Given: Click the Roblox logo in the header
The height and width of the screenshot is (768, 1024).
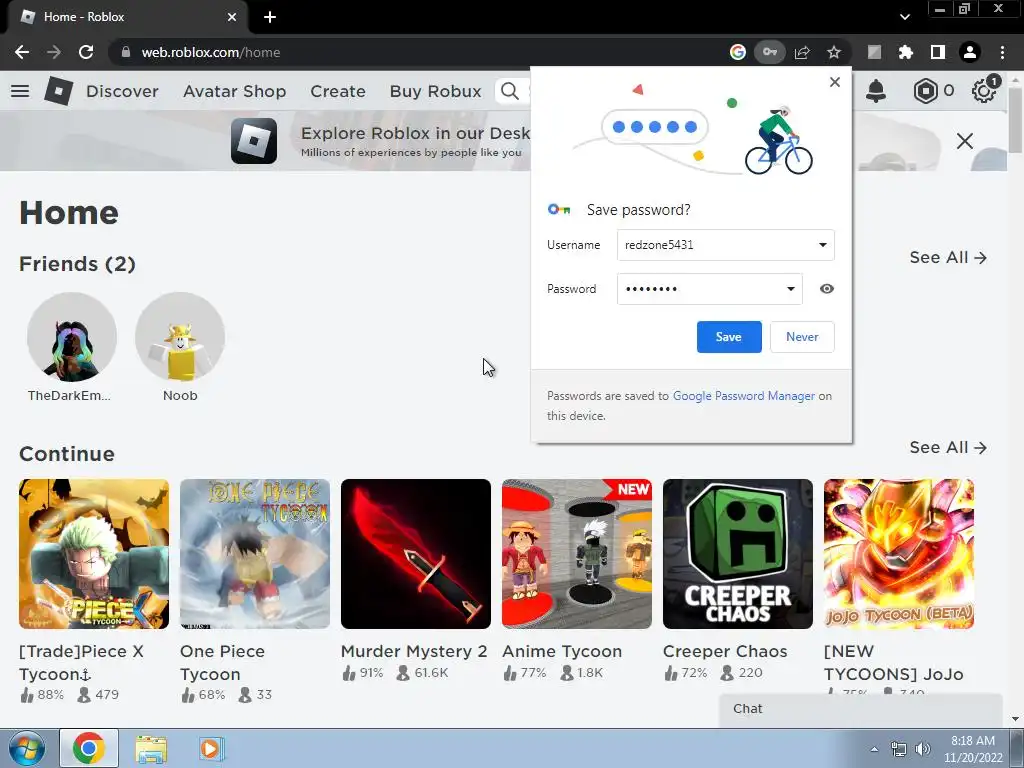Looking at the screenshot, I should [x=58, y=91].
